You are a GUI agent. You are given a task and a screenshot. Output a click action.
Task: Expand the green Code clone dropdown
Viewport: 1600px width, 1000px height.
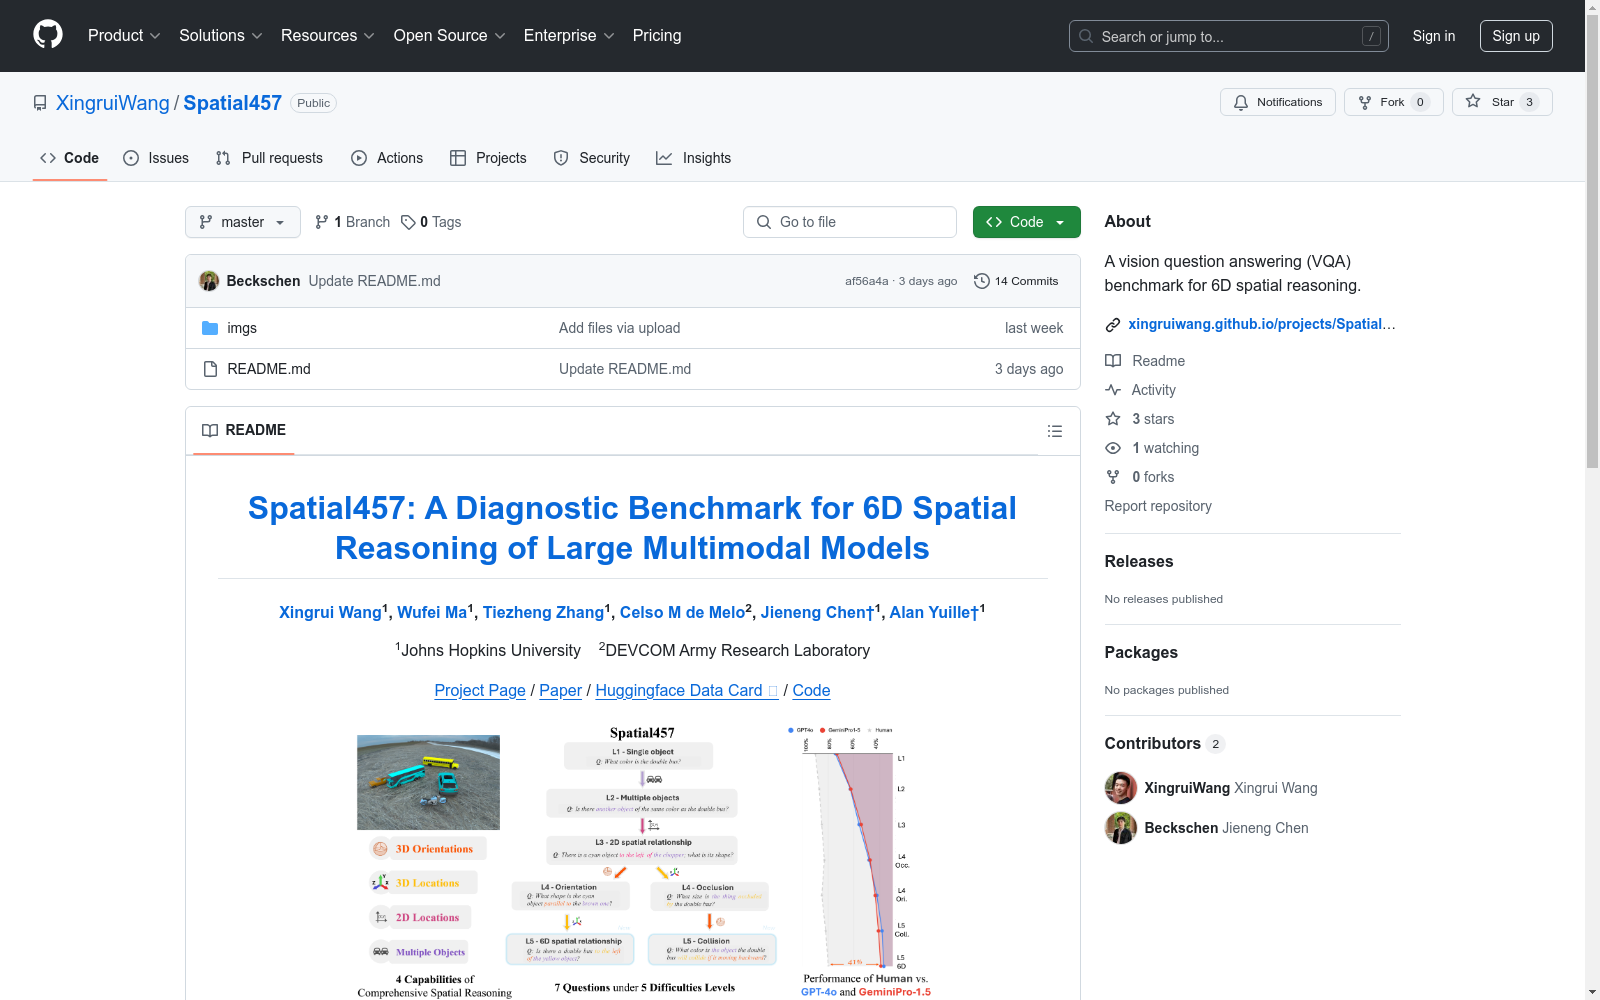1027,222
